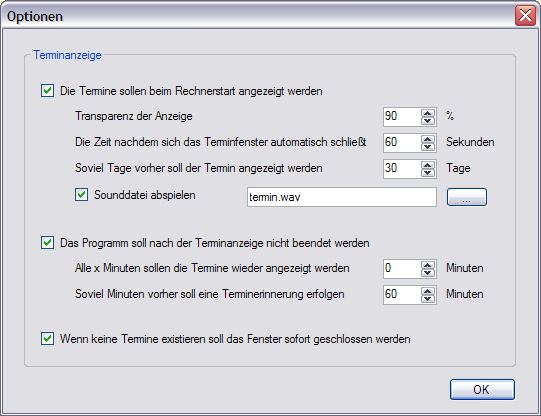Screen dimensions: 541x416
Task: Toggle Fenster sofort geschlossen werden checkbox
Action: 47,339
